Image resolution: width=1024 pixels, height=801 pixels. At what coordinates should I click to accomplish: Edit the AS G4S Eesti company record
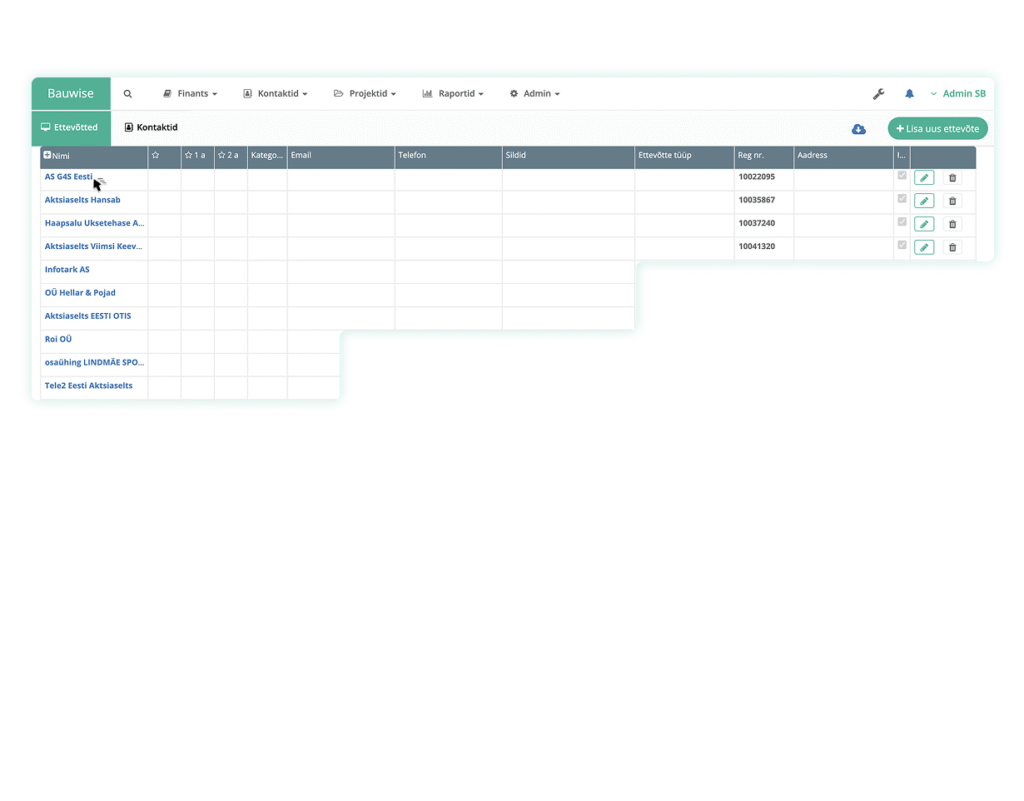coord(923,177)
